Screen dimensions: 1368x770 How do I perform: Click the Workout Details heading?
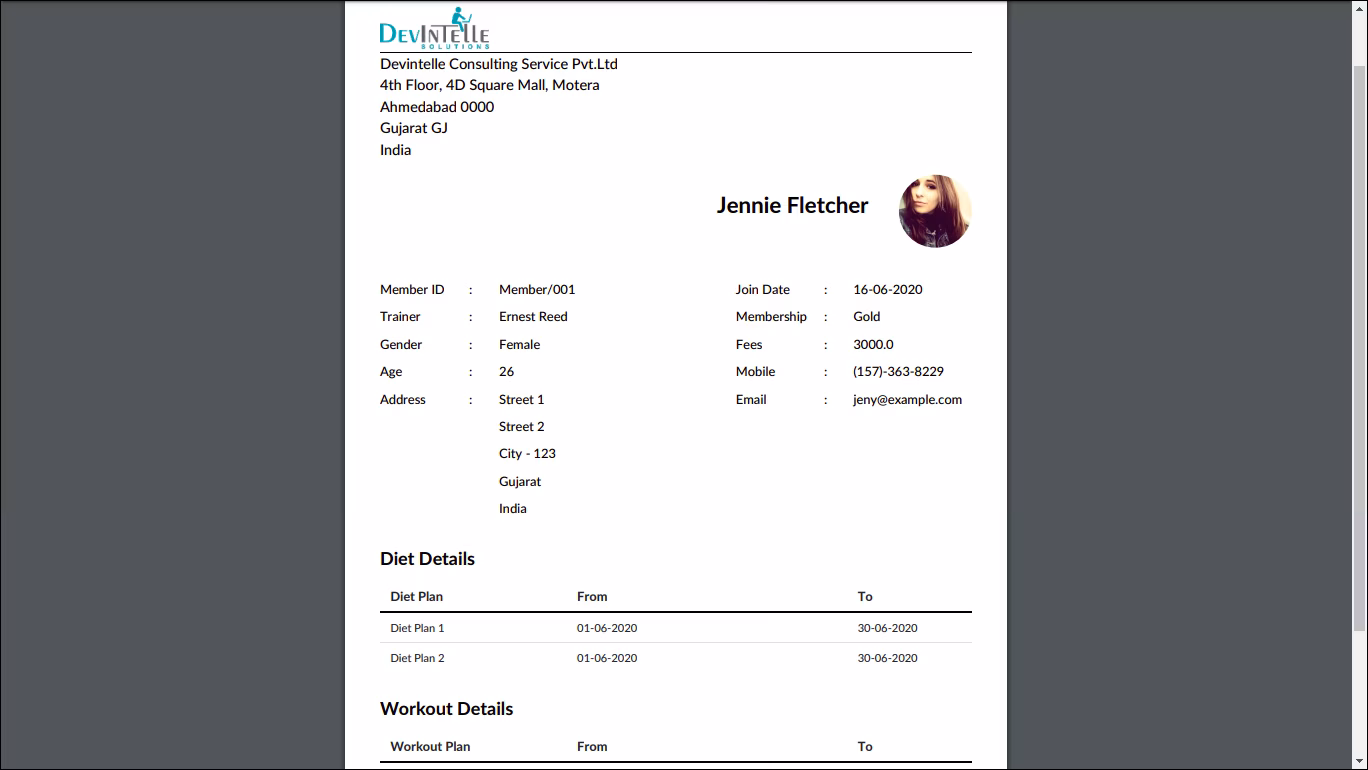pos(446,709)
